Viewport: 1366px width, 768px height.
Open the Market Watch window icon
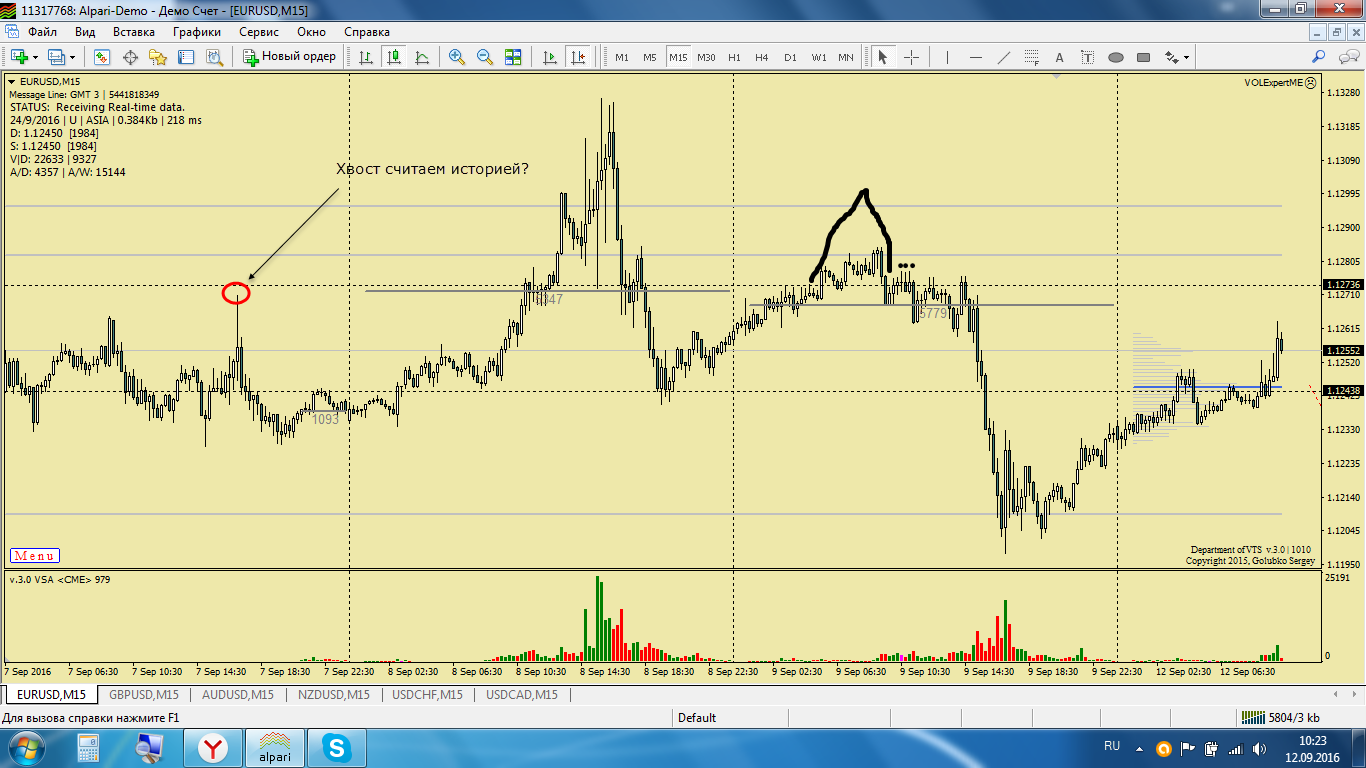[x=102, y=57]
